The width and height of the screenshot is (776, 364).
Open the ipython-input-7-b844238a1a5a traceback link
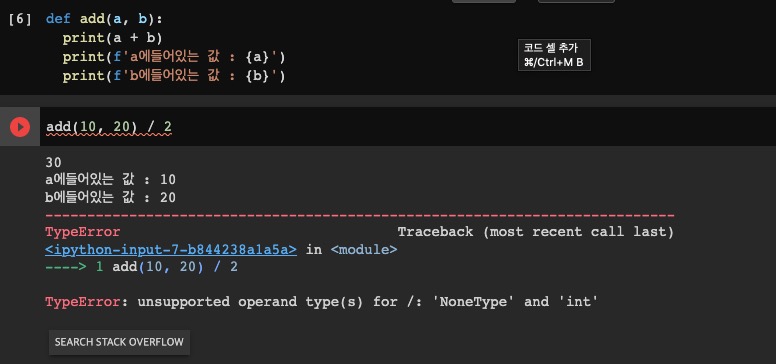(x=171, y=249)
